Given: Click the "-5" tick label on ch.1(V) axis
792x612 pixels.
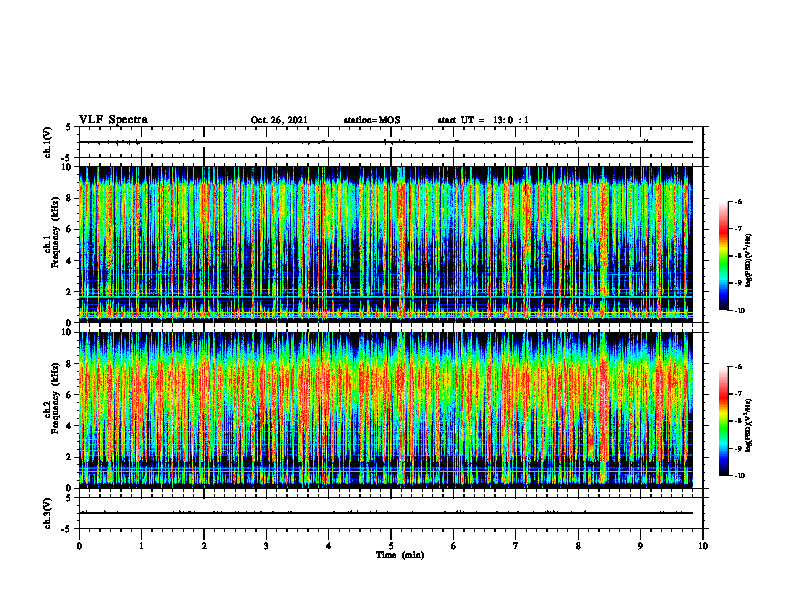Looking at the screenshot, I should coord(67,158).
